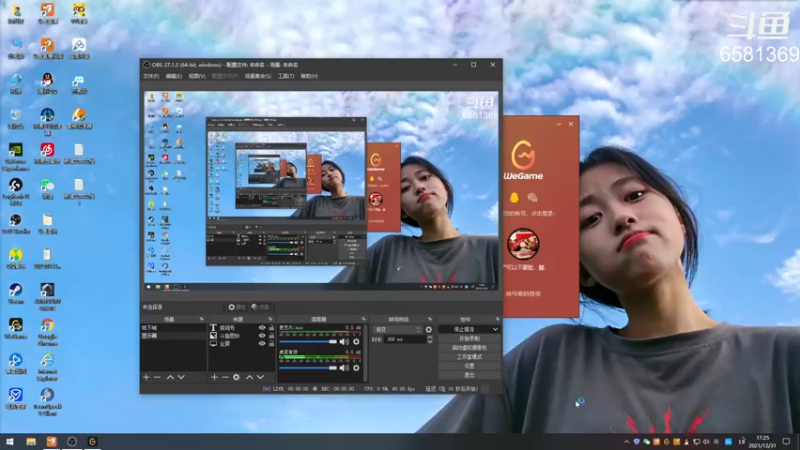Click source Properties button above docks

(x=237, y=307)
